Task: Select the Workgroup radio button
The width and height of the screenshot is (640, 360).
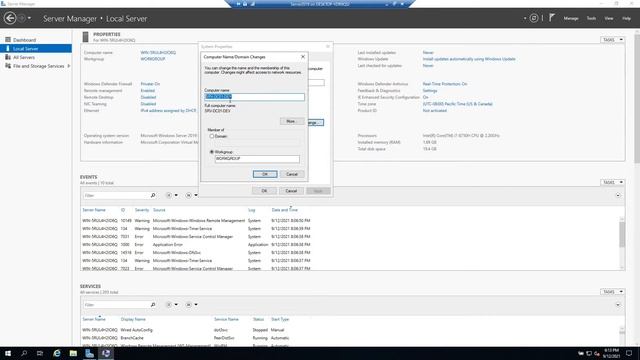Action: (x=212, y=152)
